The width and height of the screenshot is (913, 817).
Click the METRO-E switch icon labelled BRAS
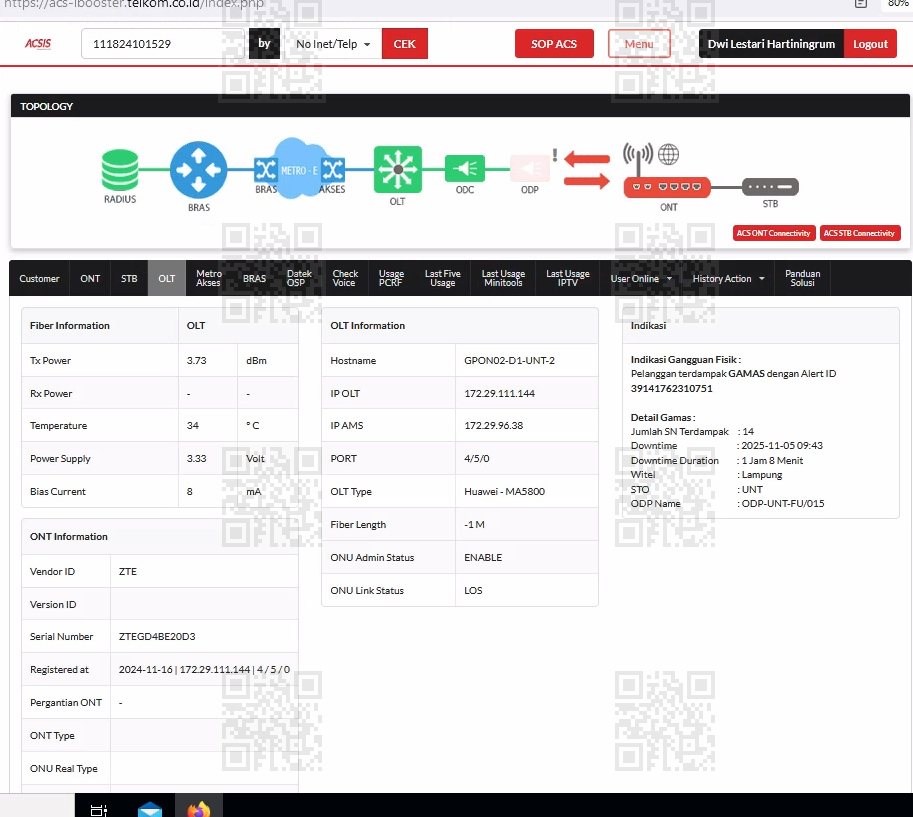pos(266,170)
